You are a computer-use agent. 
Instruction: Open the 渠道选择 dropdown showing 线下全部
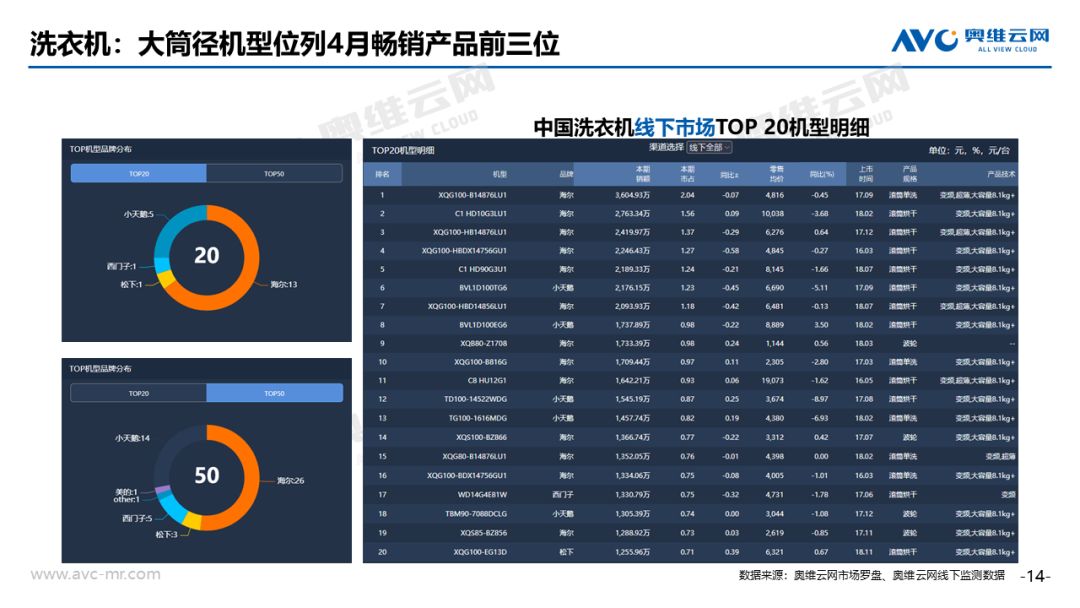(x=709, y=147)
